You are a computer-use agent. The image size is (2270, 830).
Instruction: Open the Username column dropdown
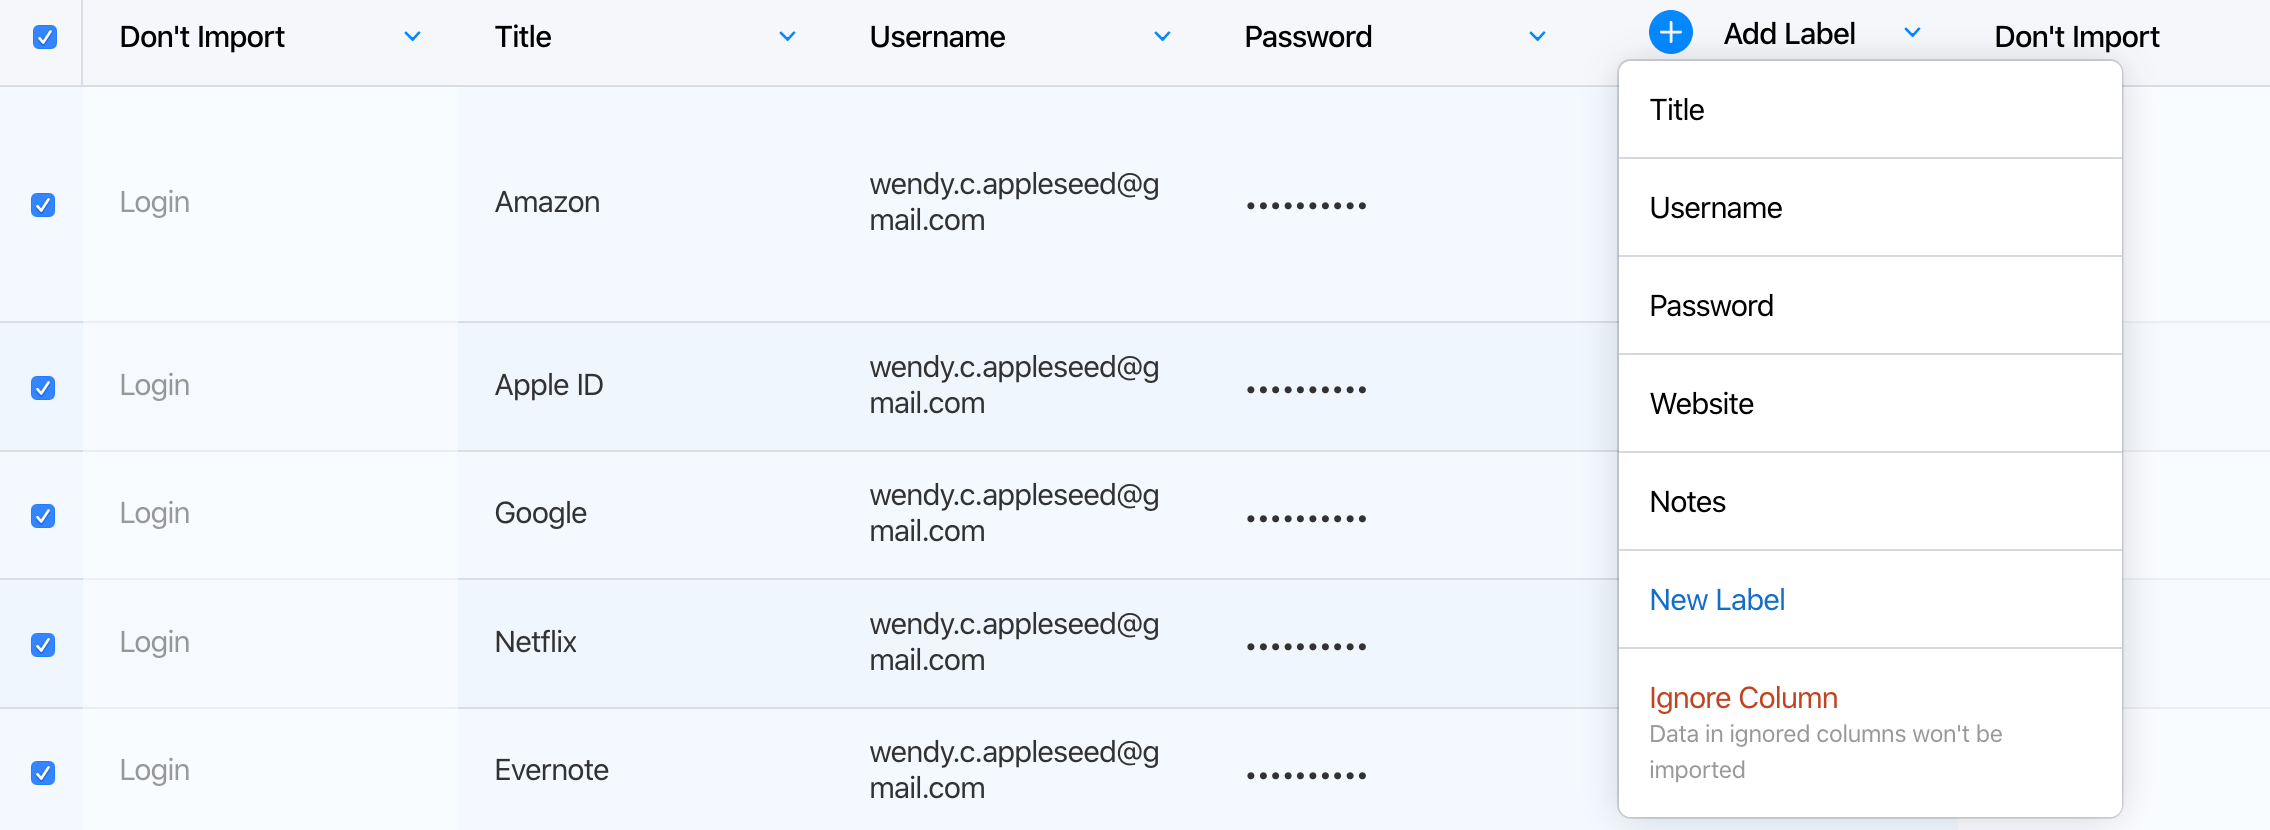(x=1162, y=36)
